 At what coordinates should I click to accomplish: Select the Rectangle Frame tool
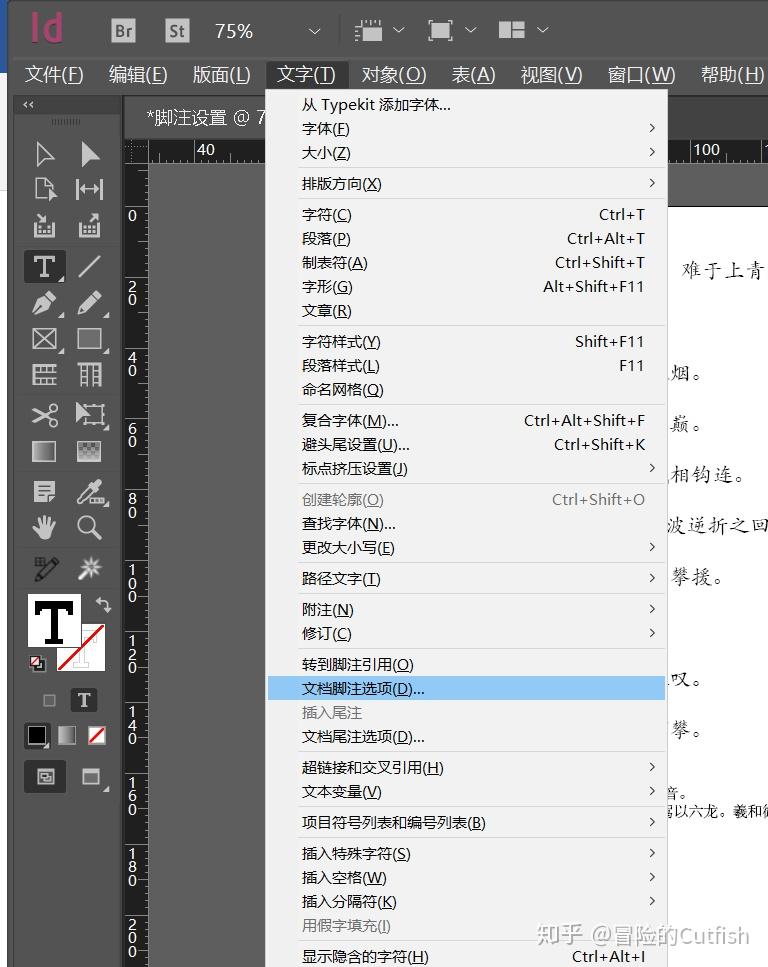(44, 339)
